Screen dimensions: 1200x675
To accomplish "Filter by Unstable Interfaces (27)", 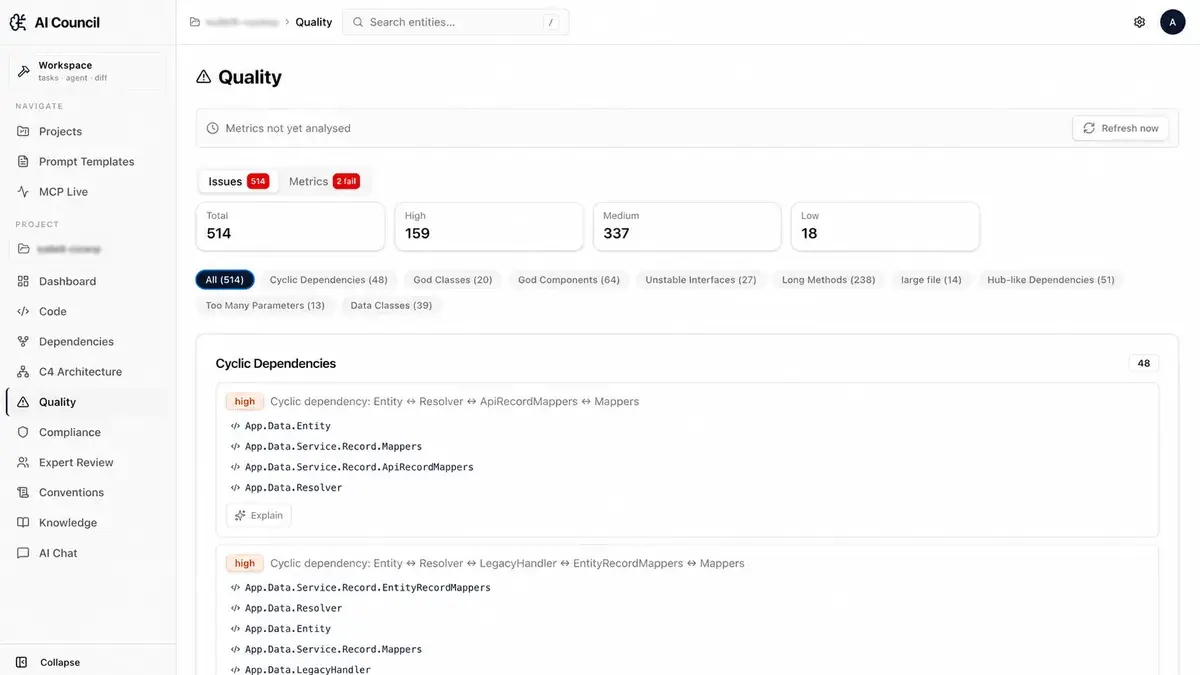I will (701, 280).
